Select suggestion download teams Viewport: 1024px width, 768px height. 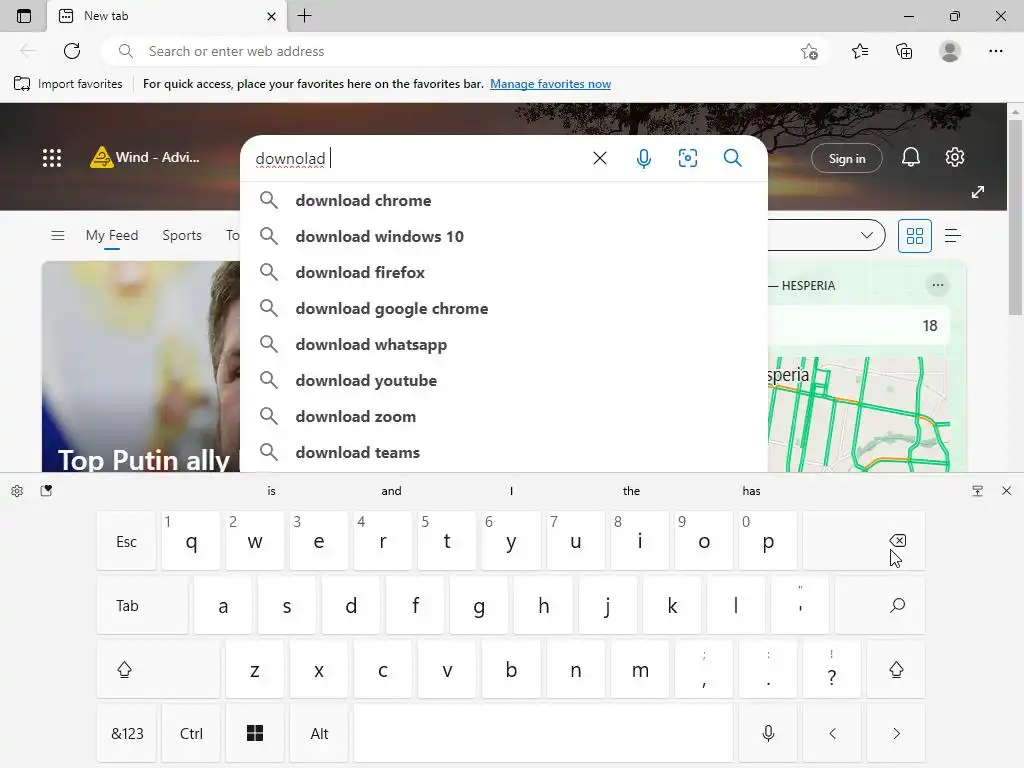pyautogui.click(x=504, y=452)
